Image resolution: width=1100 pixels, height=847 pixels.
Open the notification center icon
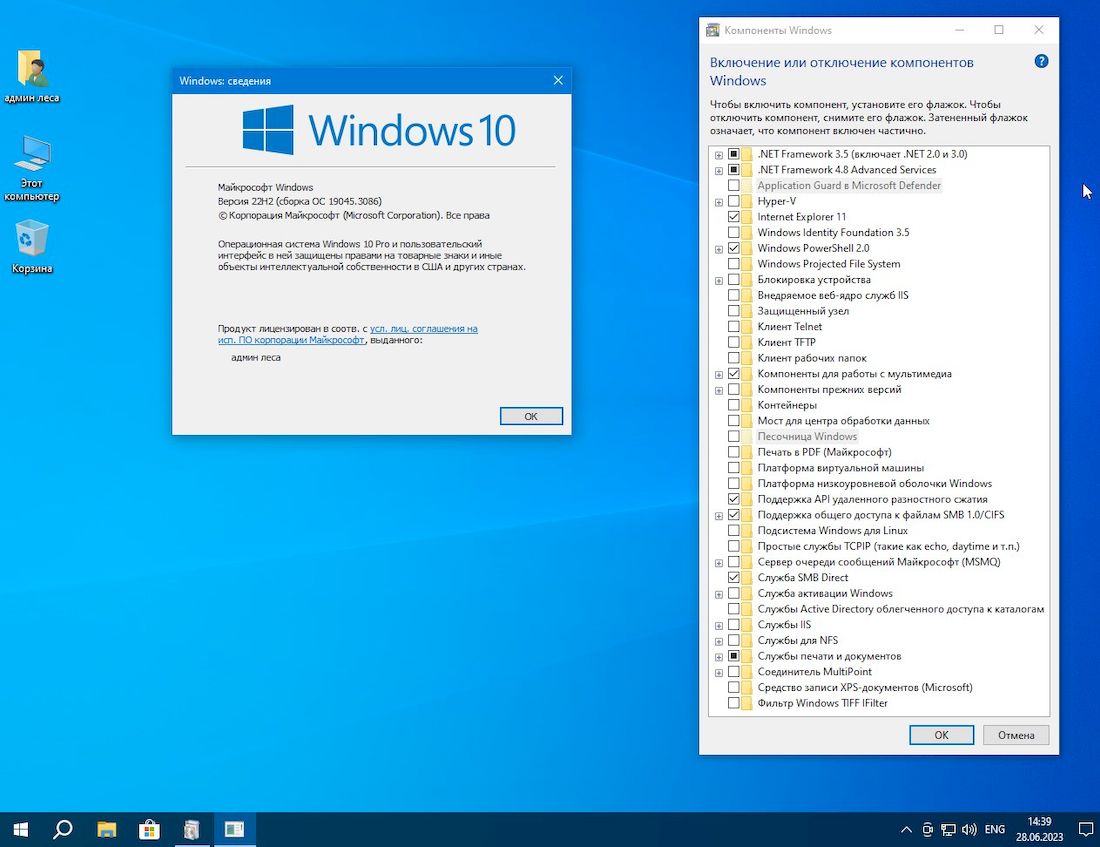tap(1085, 830)
